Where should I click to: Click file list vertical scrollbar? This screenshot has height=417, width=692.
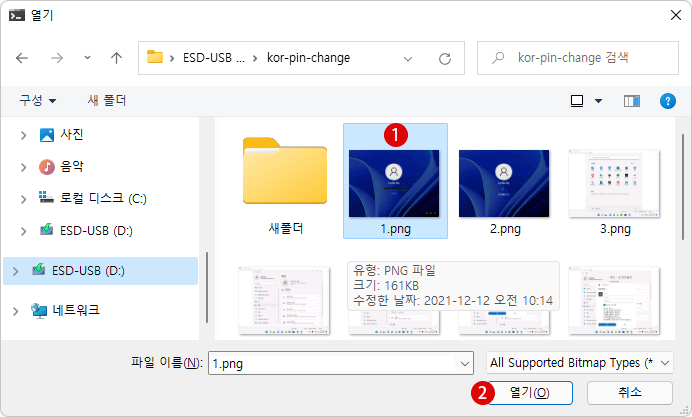coord(683,187)
